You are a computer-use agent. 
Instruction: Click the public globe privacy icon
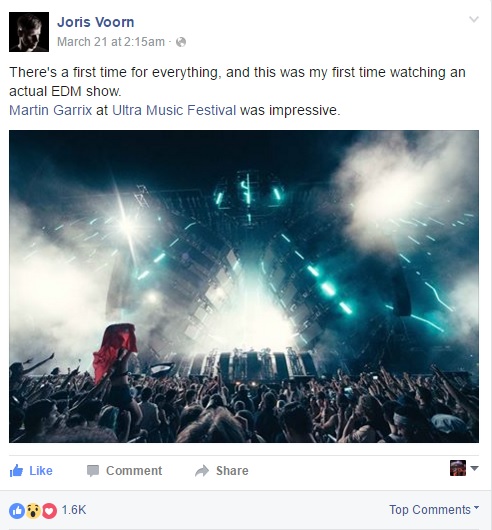point(181,42)
